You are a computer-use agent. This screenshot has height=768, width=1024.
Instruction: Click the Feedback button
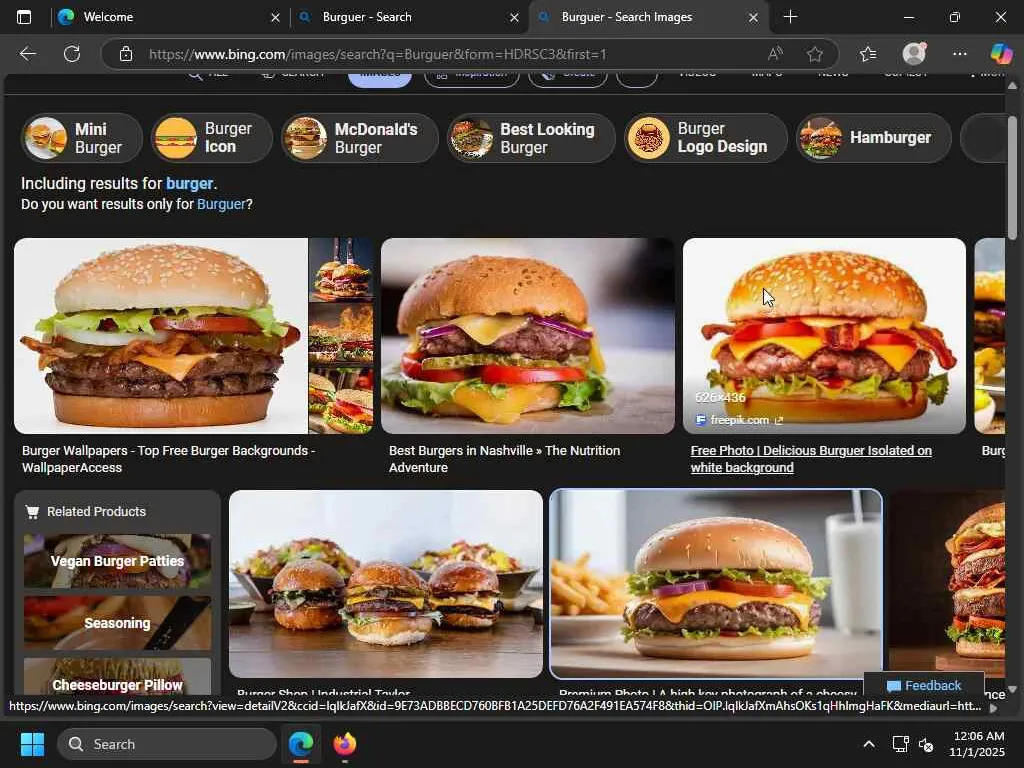(x=924, y=686)
